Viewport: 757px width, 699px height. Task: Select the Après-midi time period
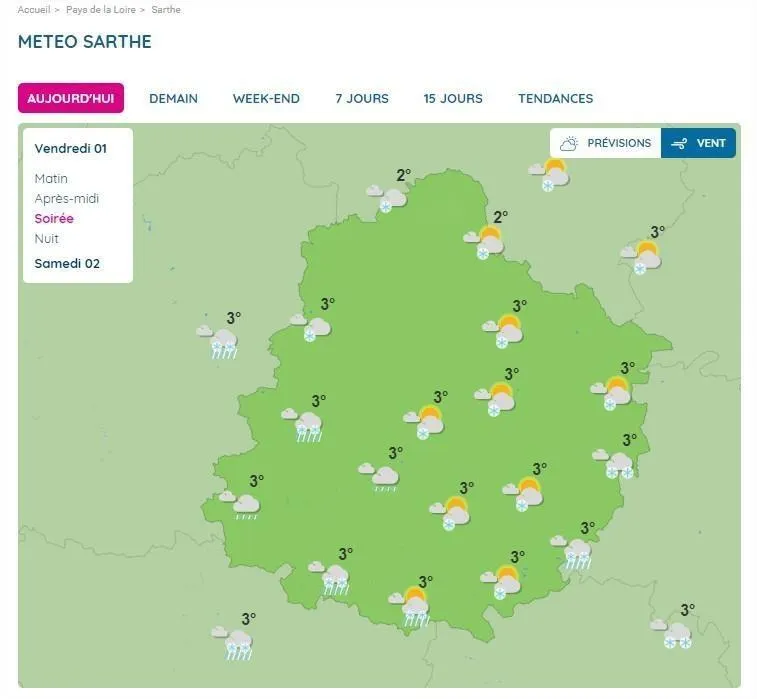coord(67,198)
